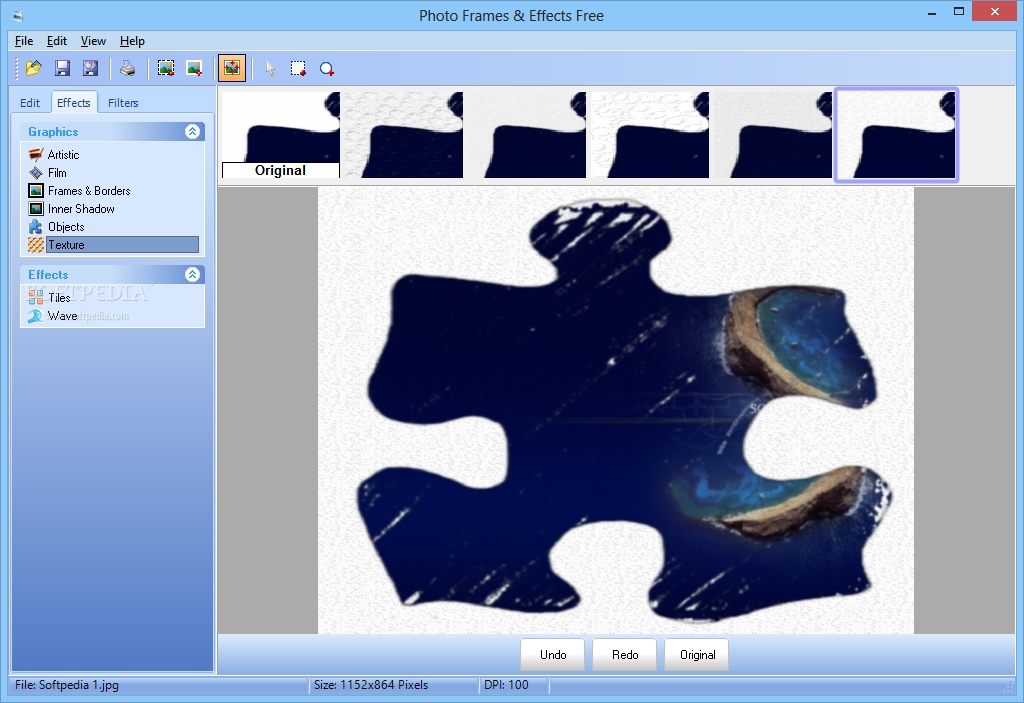Click the toolbar drag handle grip
The image size is (1024, 703).
[x=16, y=68]
